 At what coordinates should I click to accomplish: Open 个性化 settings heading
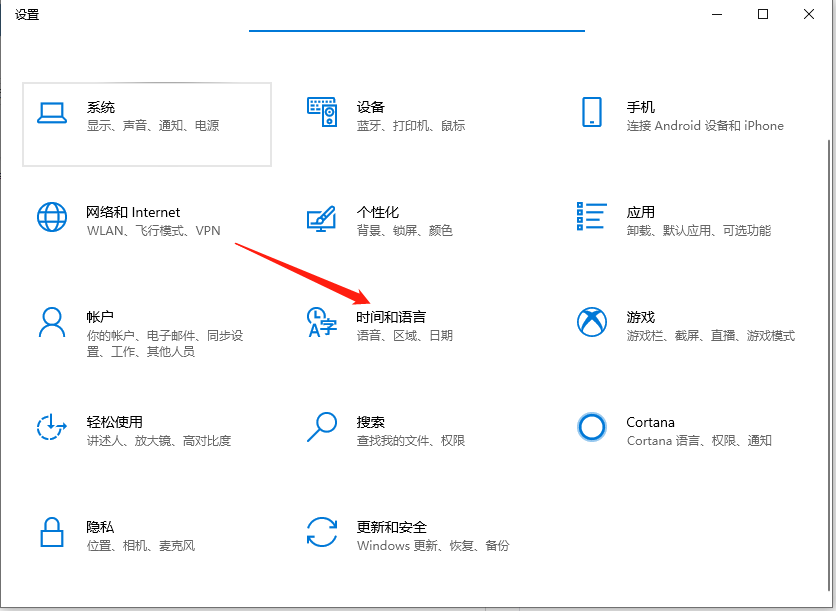click(x=377, y=212)
